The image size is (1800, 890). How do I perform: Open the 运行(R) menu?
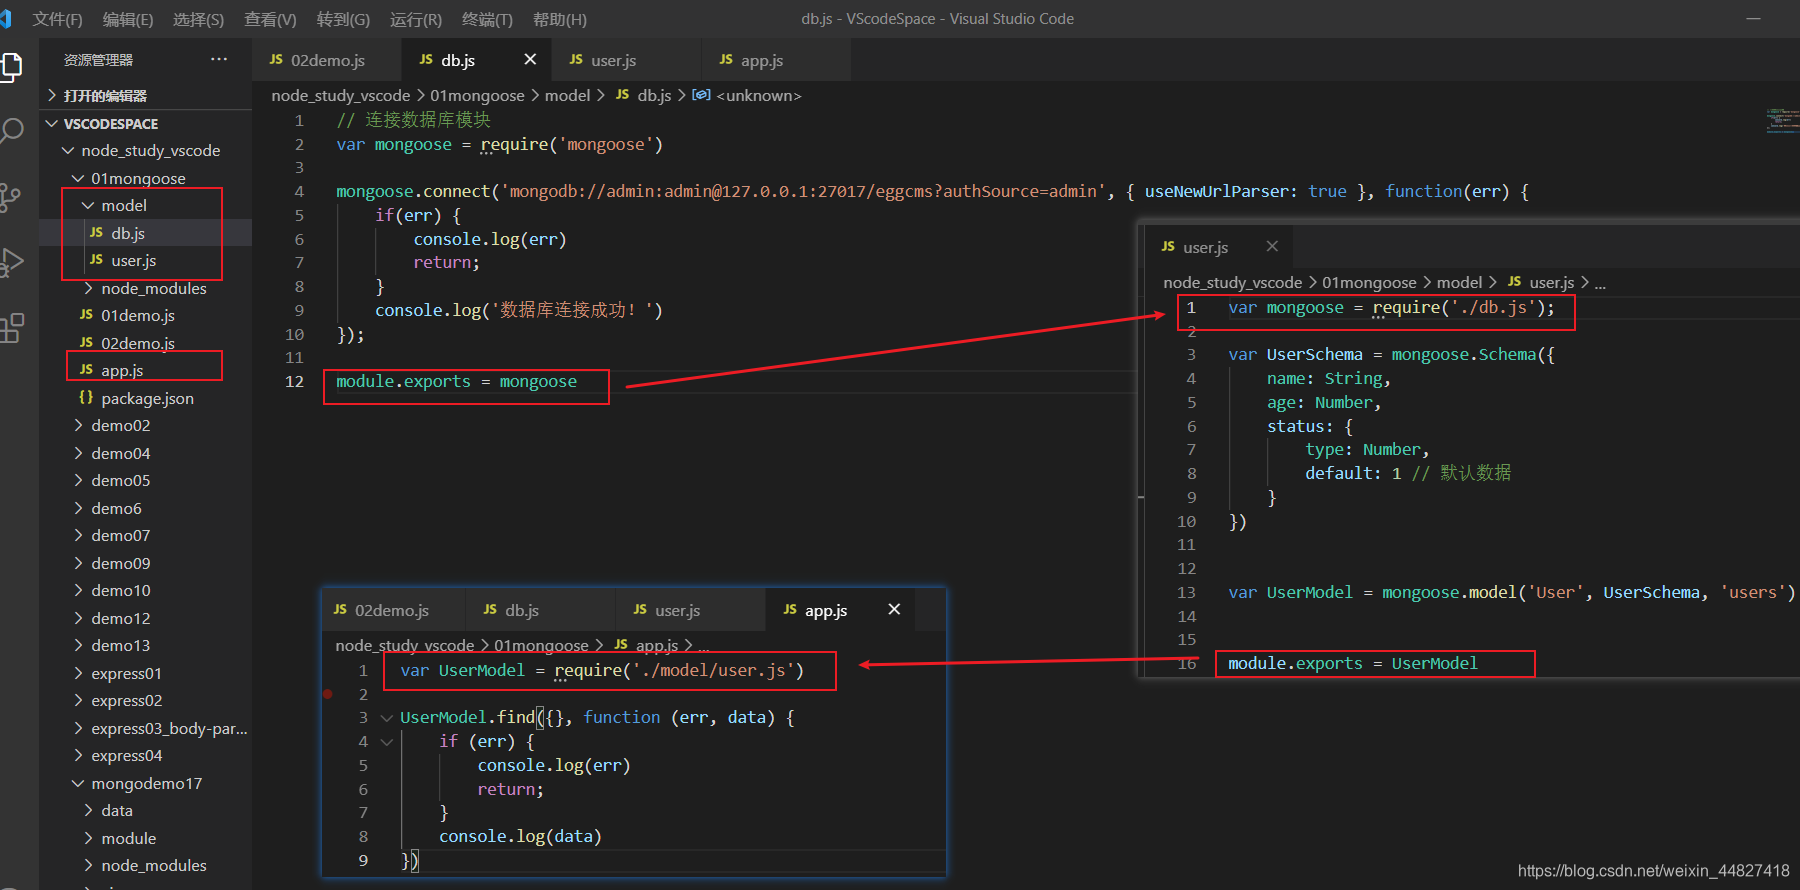pyautogui.click(x=416, y=19)
